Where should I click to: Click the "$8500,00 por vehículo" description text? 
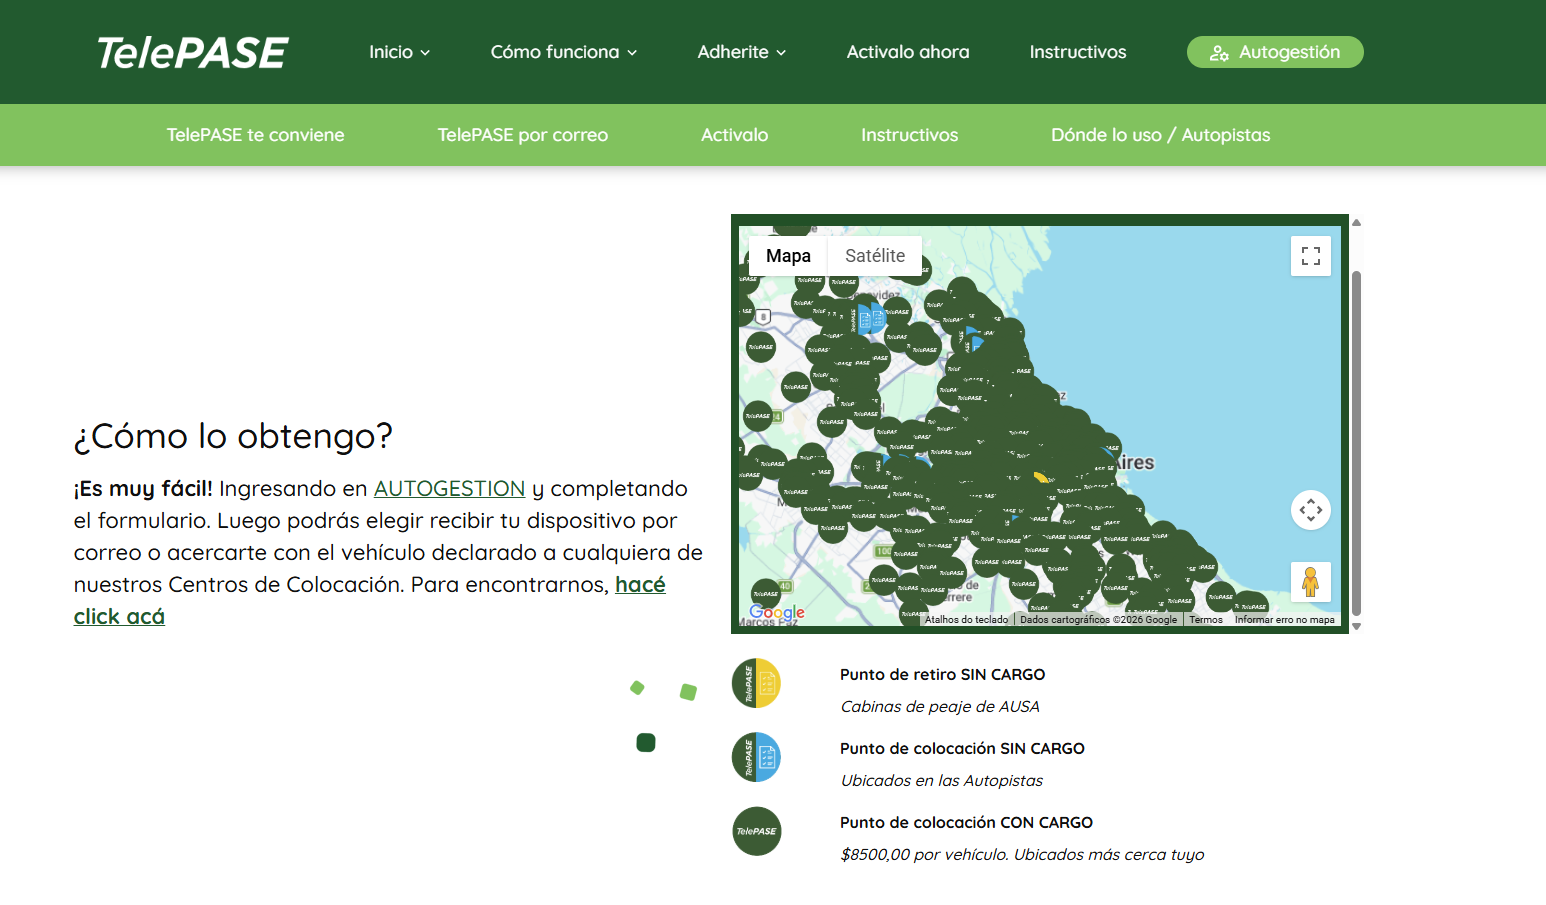click(1022, 855)
